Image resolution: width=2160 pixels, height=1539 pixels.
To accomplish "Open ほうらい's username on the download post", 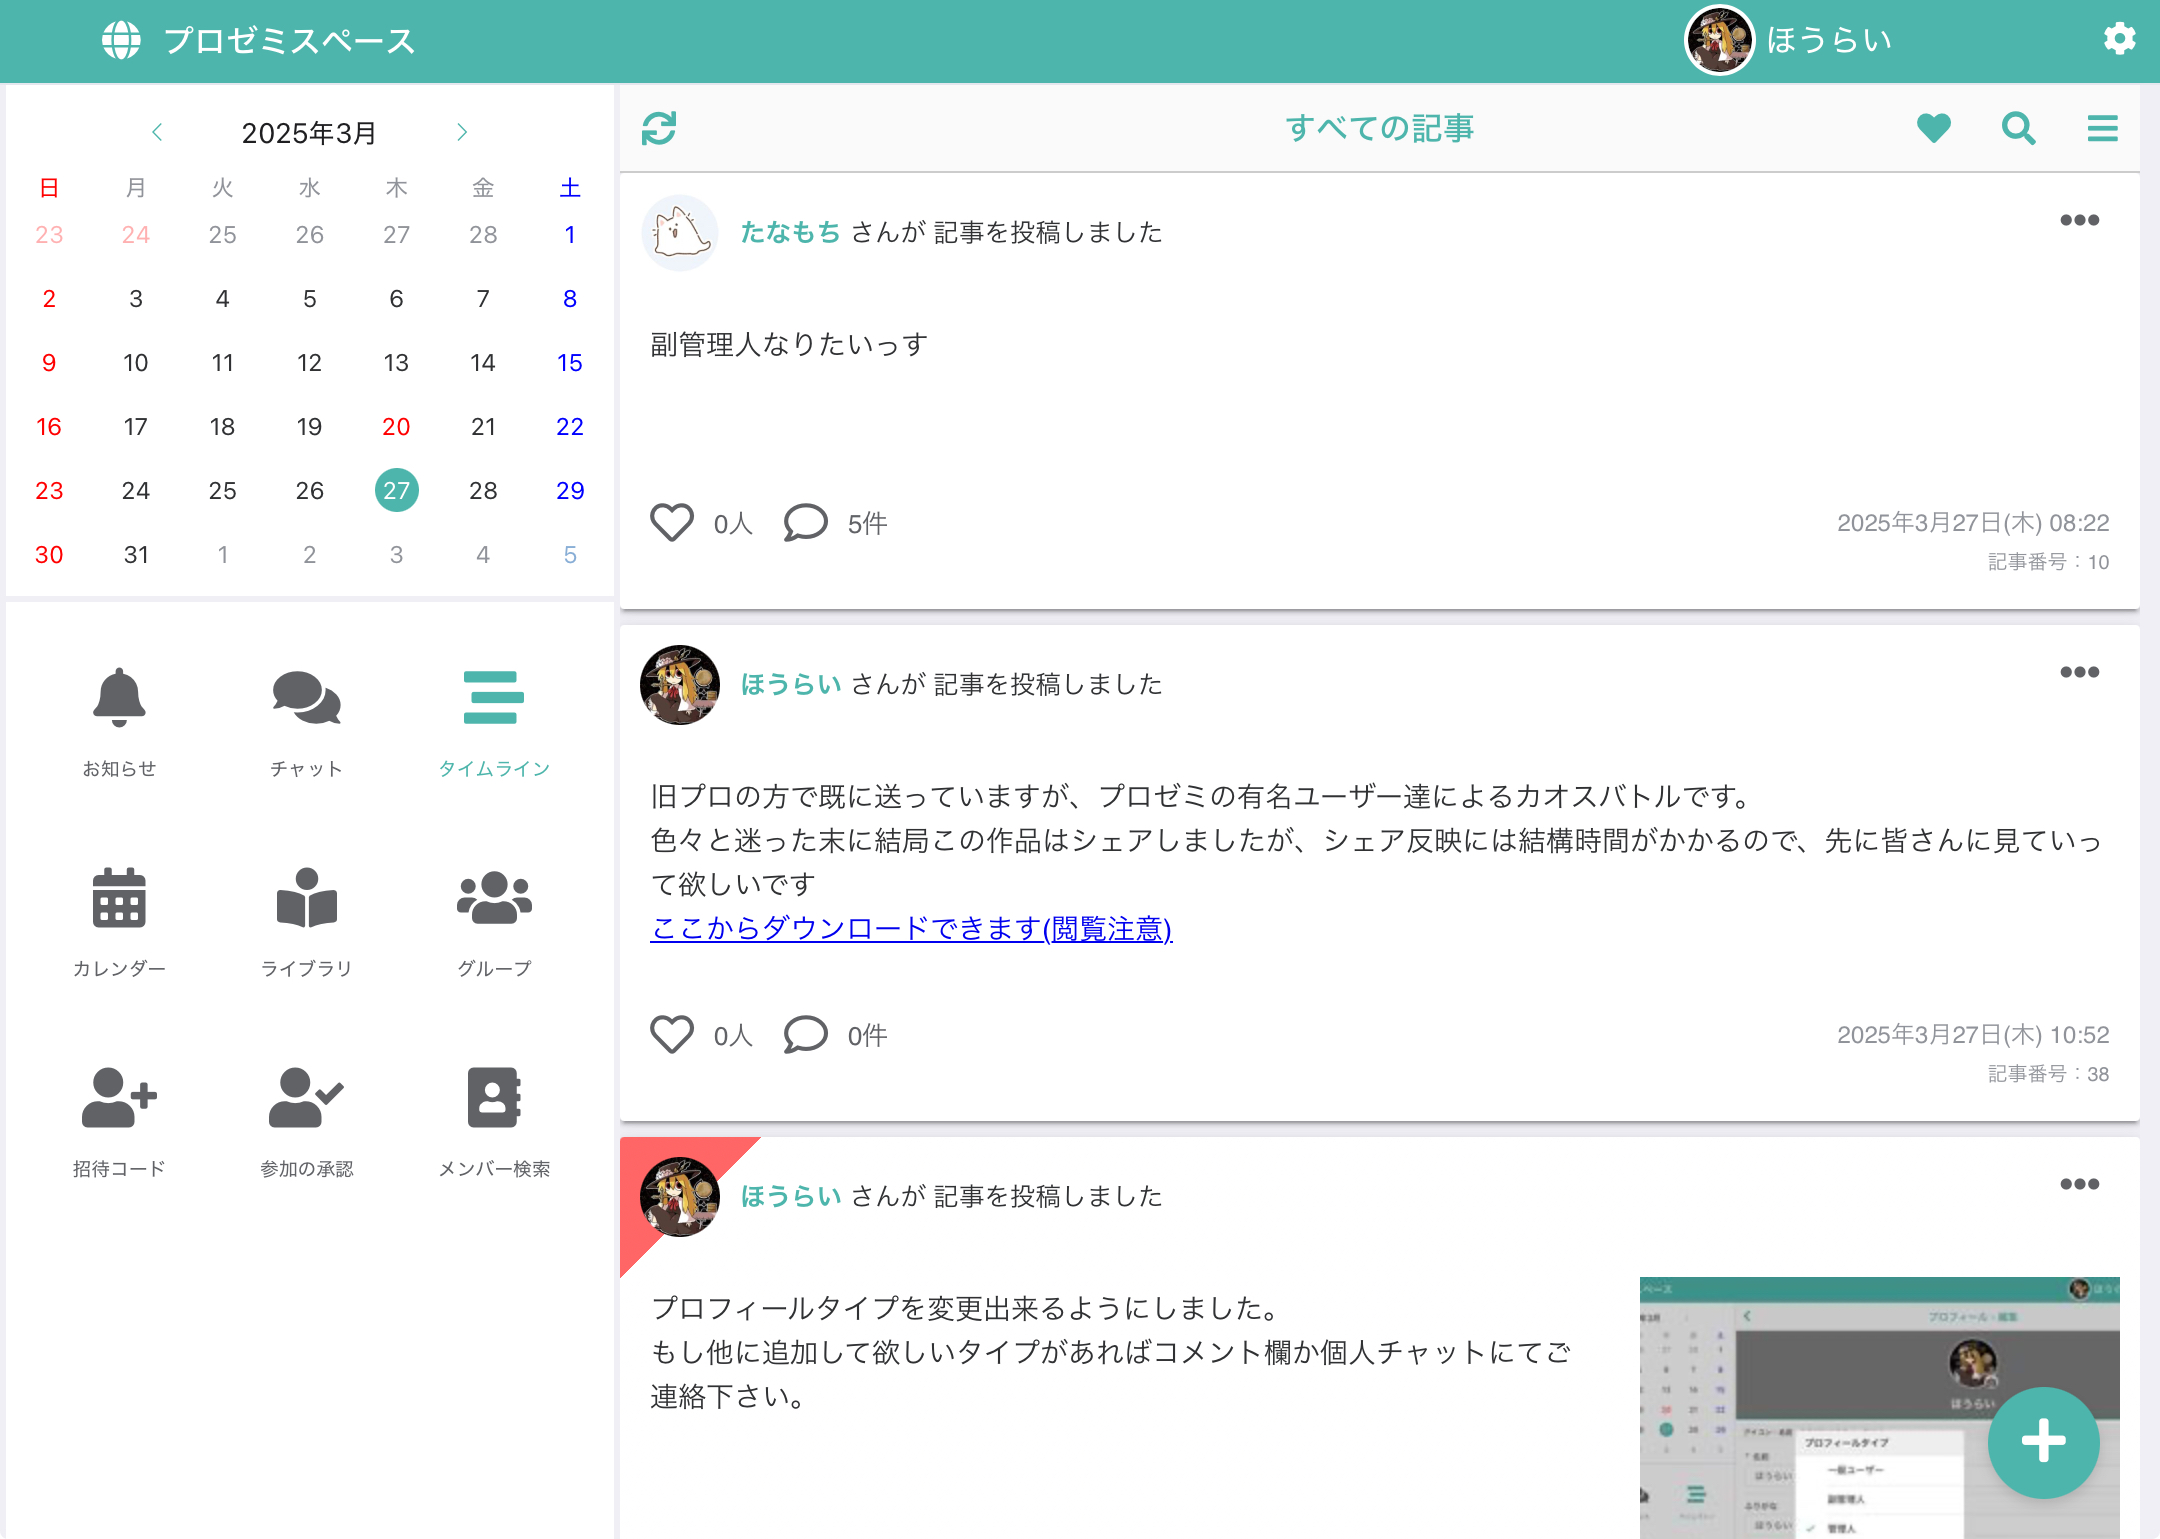I will (x=790, y=684).
